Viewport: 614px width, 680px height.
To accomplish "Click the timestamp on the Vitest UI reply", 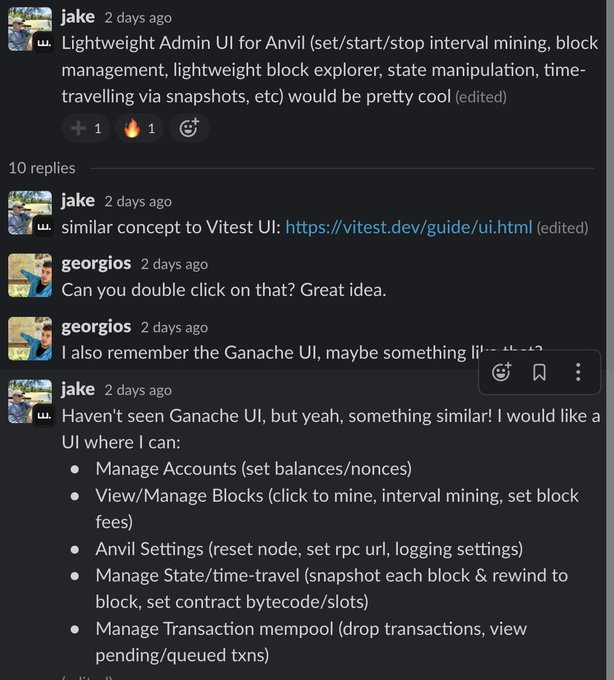I will 138,201.
